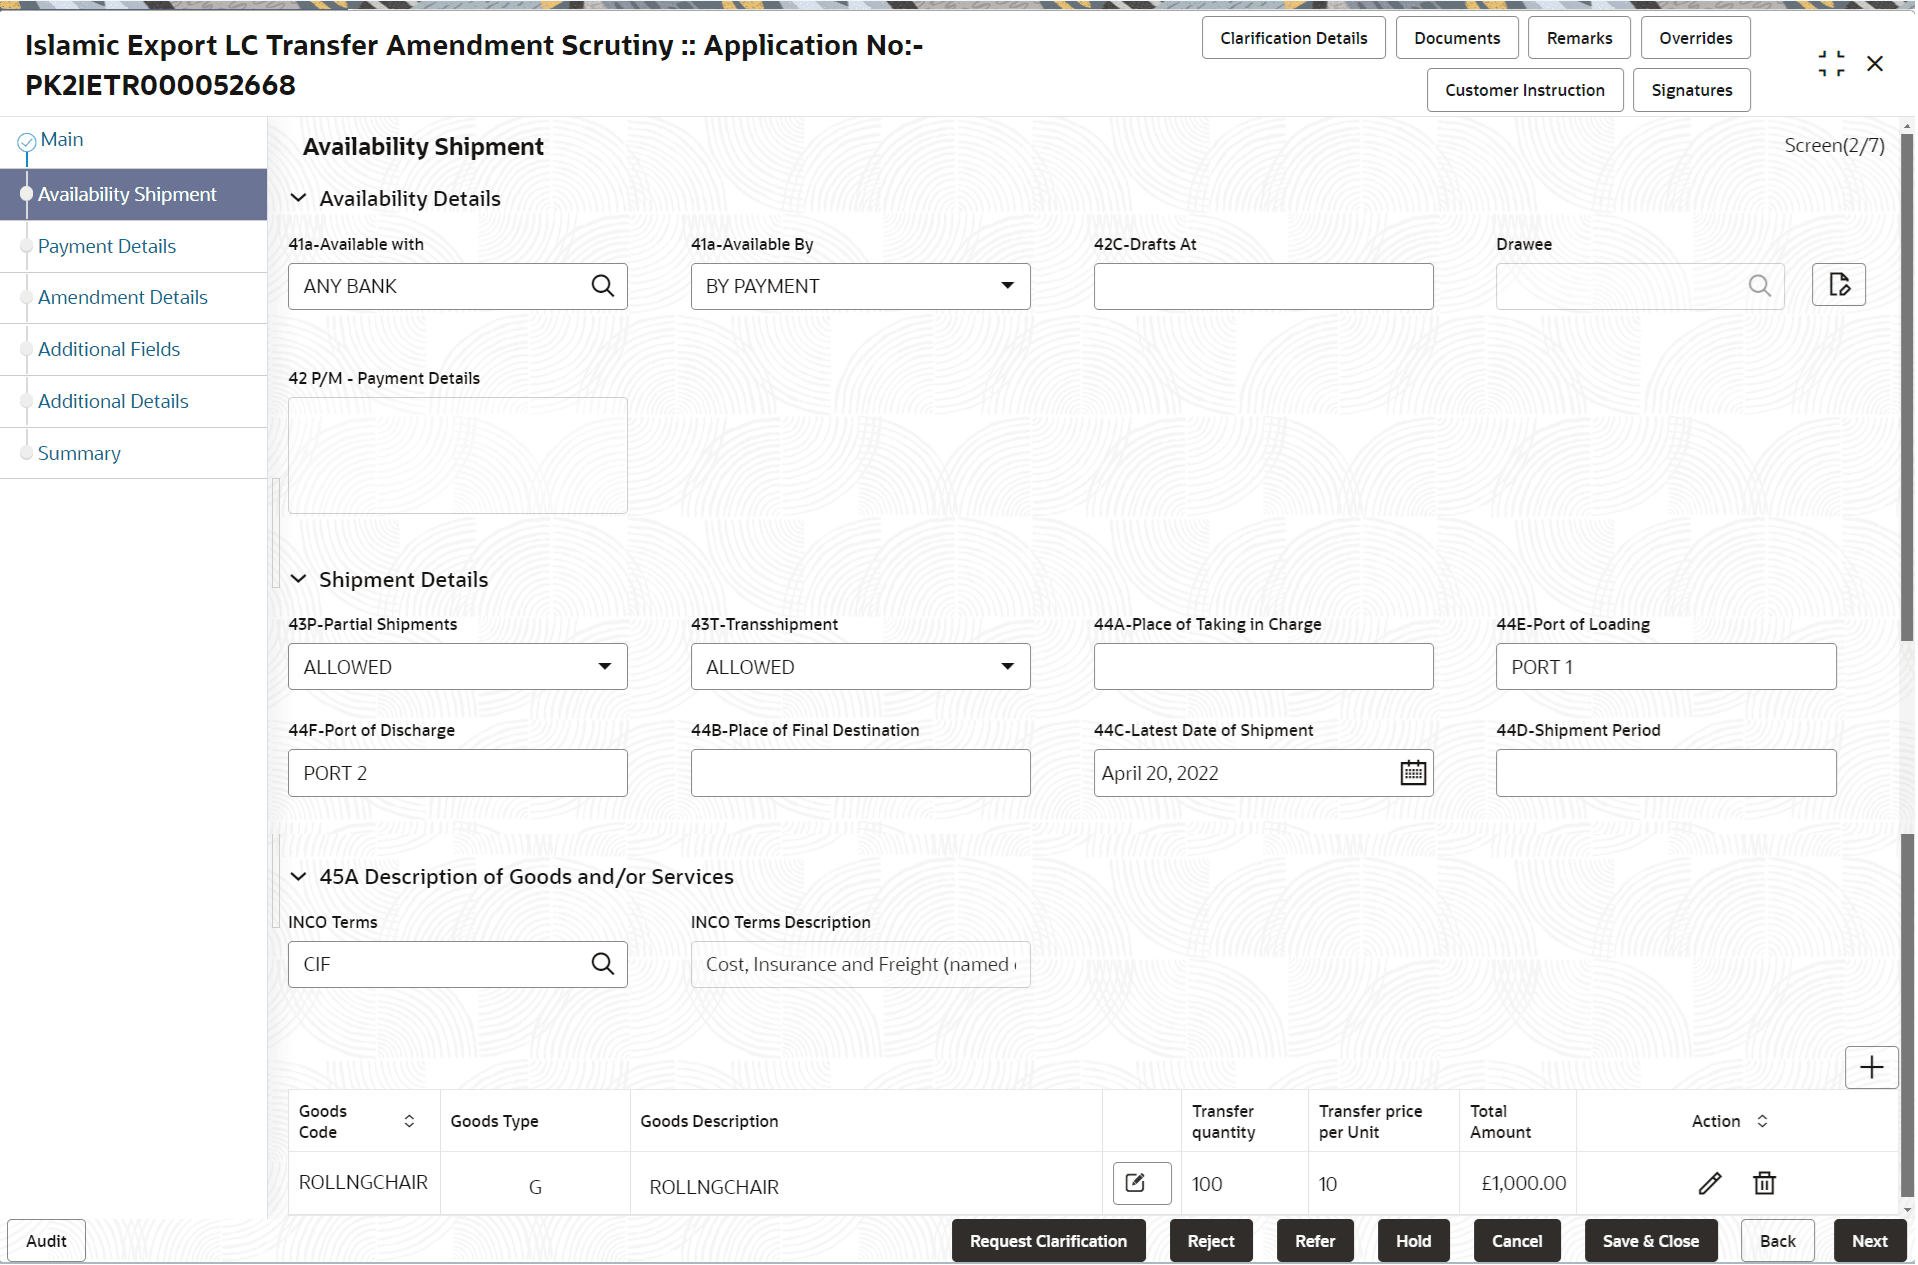The width and height of the screenshot is (1918, 1265).
Task: Change the 43P-Partial Shipments selection
Action: [x=604, y=666]
